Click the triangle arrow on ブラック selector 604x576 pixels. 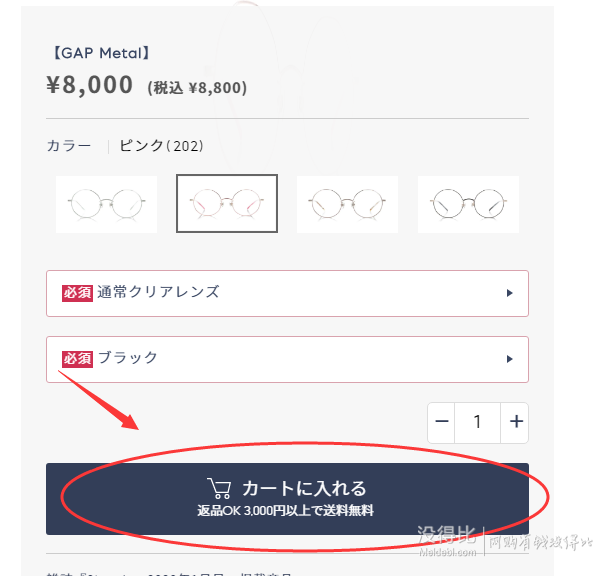(x=509, y=359)
